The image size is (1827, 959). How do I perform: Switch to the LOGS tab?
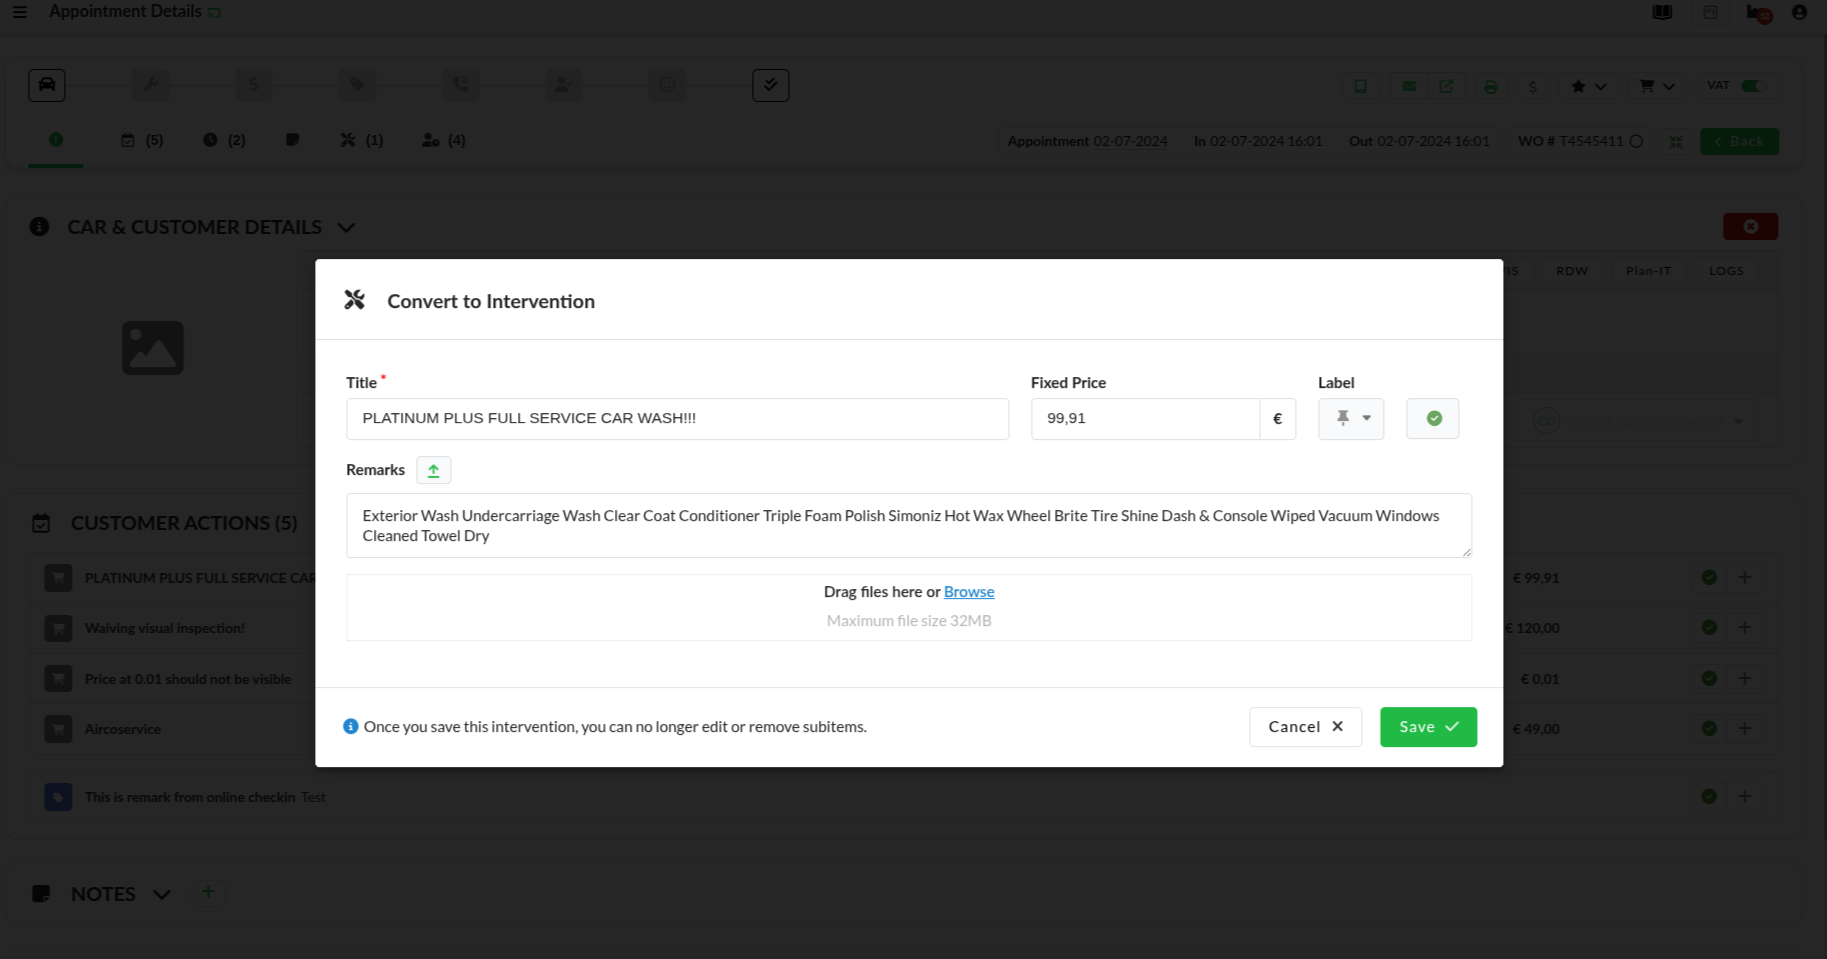coord(1725,271)
